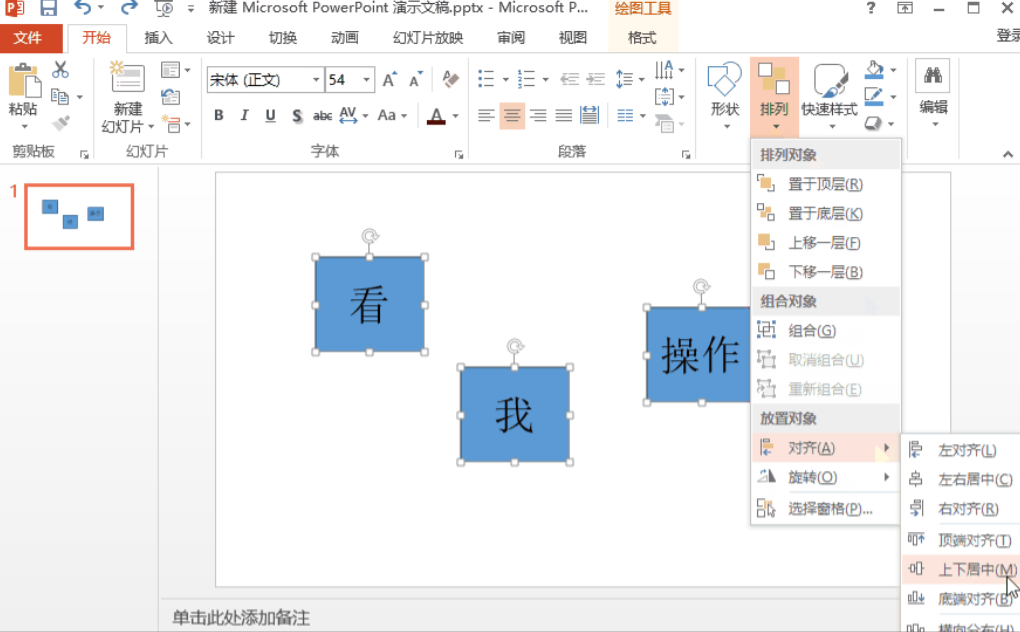Click the Format Painter brush icon
Viewport: 1020px width, 632px height.
pyautogui.click(x=60, y=123)
